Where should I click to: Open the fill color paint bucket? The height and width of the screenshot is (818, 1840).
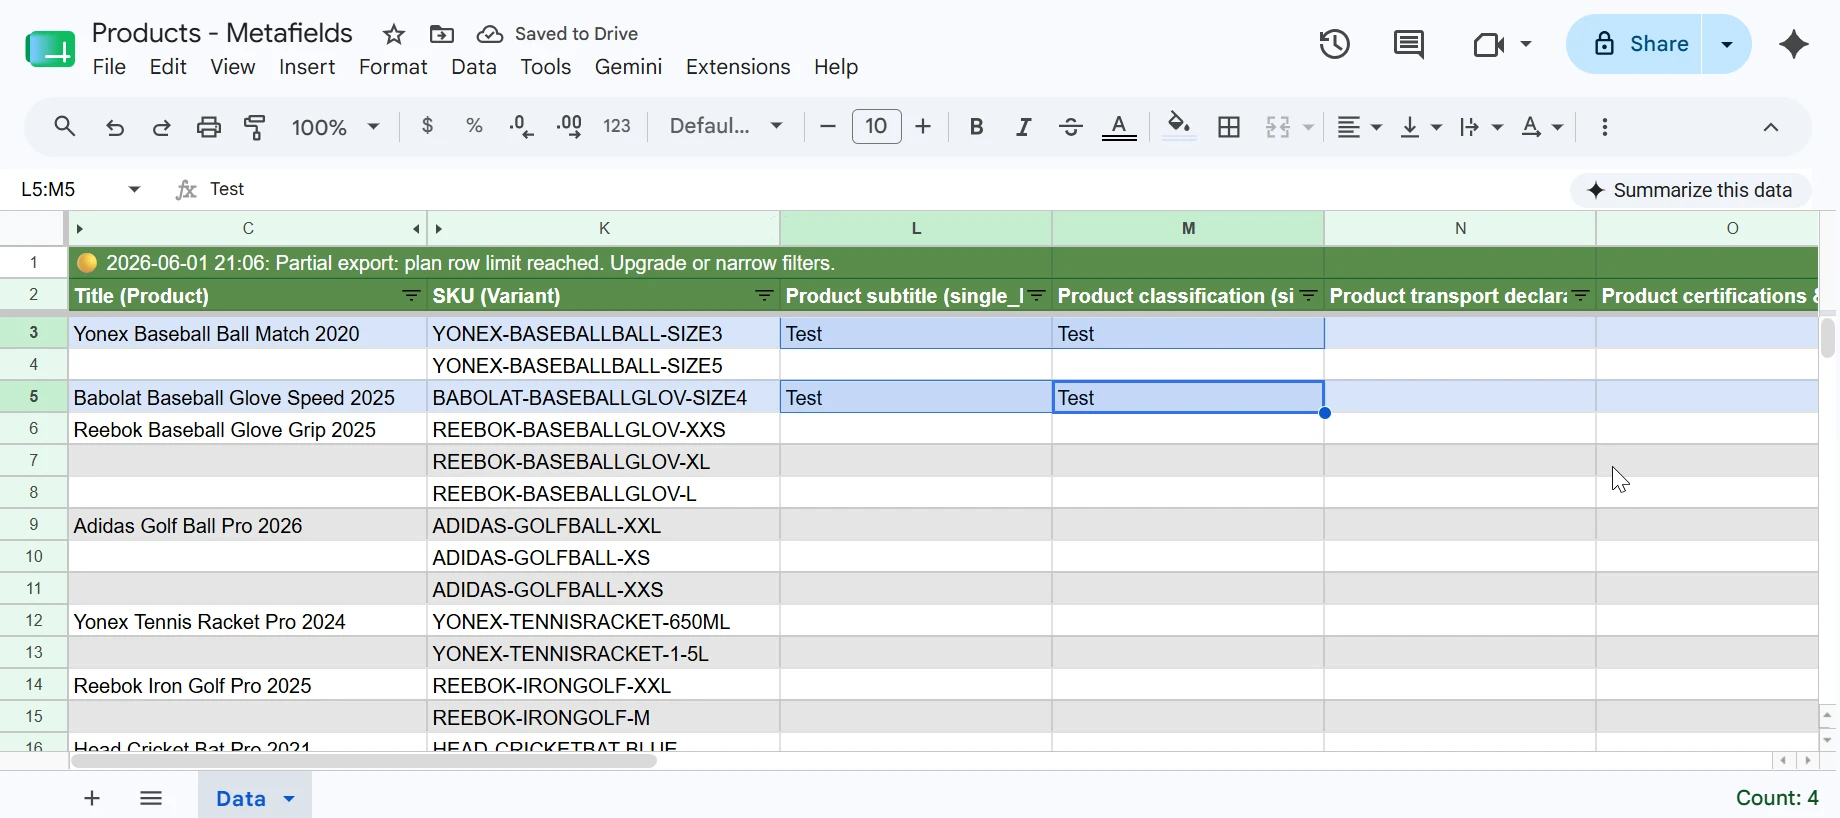(x=1180, y=127)
